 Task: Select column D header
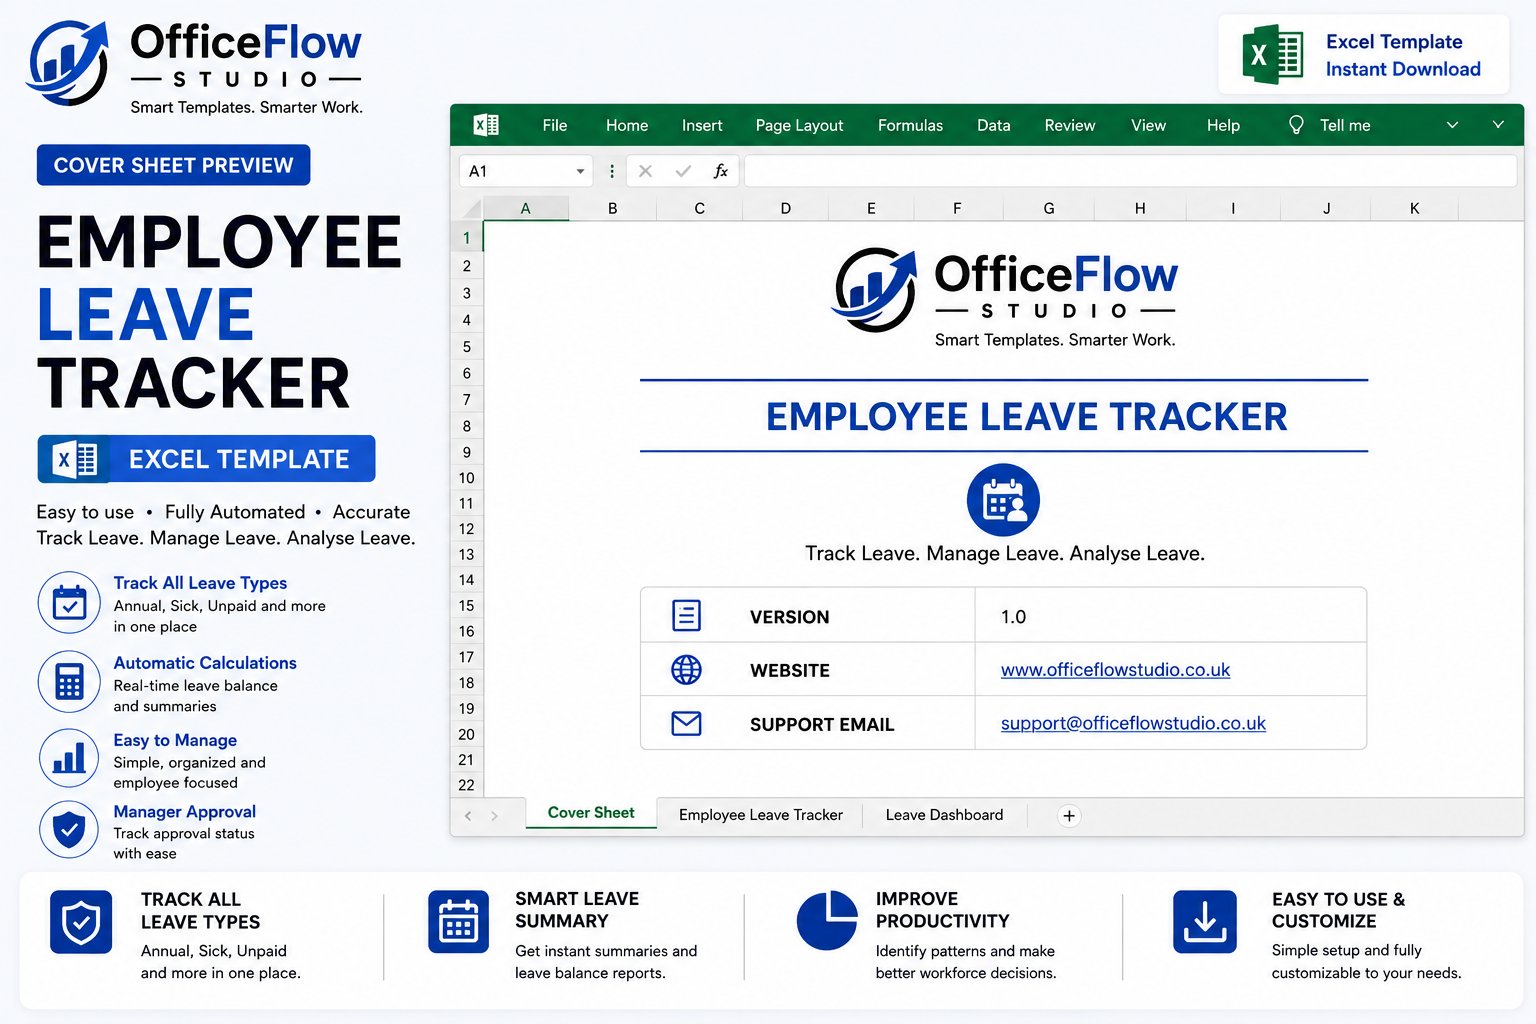pyautogui.click(x=786, y=208)
